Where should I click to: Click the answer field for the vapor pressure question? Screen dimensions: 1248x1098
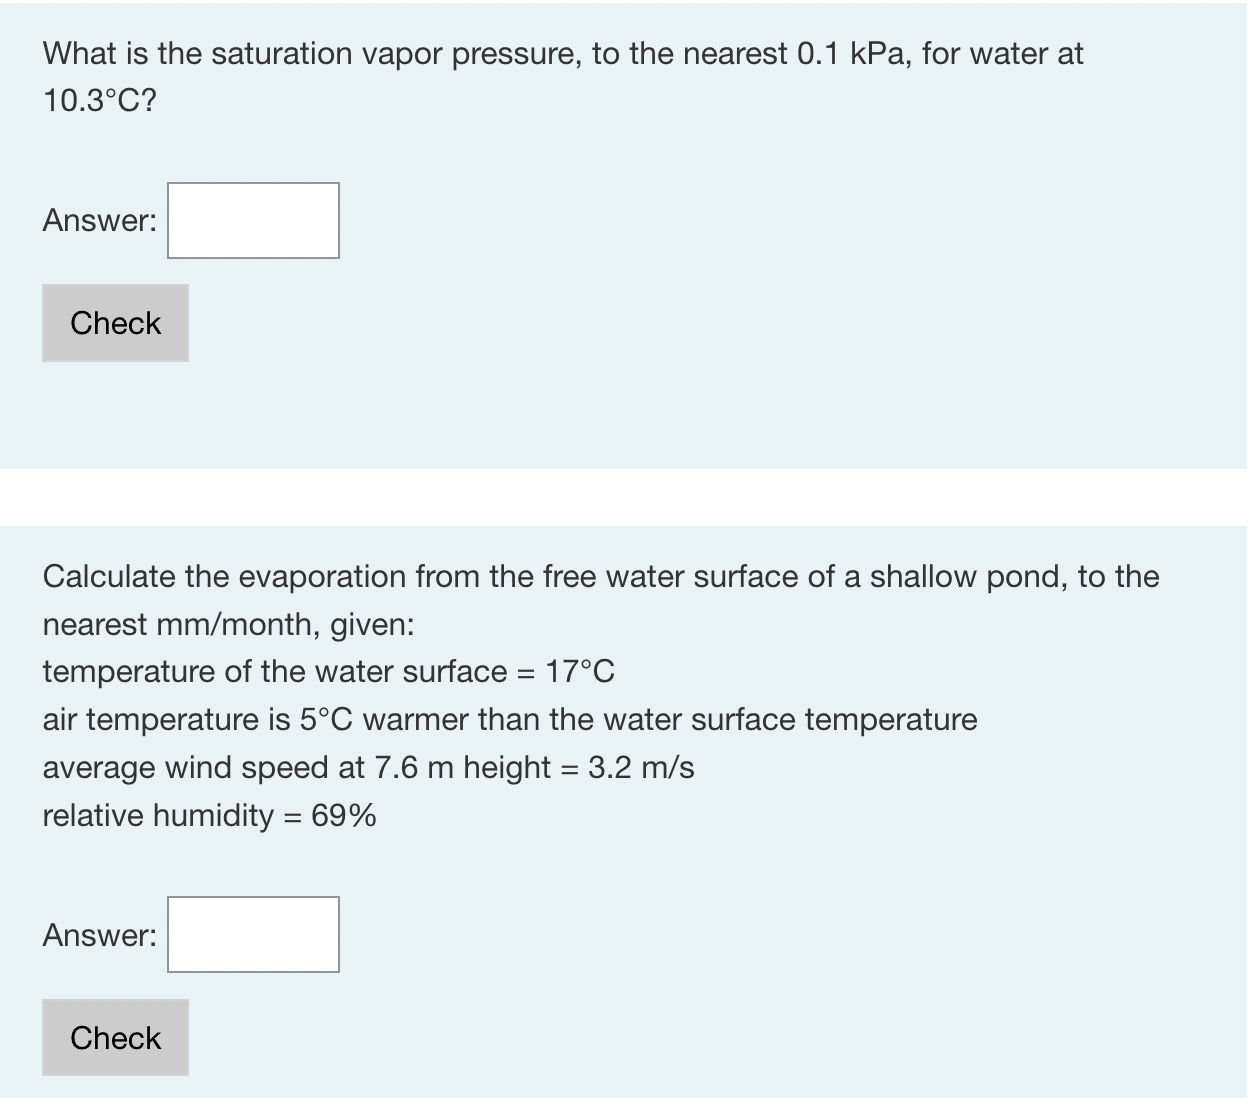click(252, 220)
